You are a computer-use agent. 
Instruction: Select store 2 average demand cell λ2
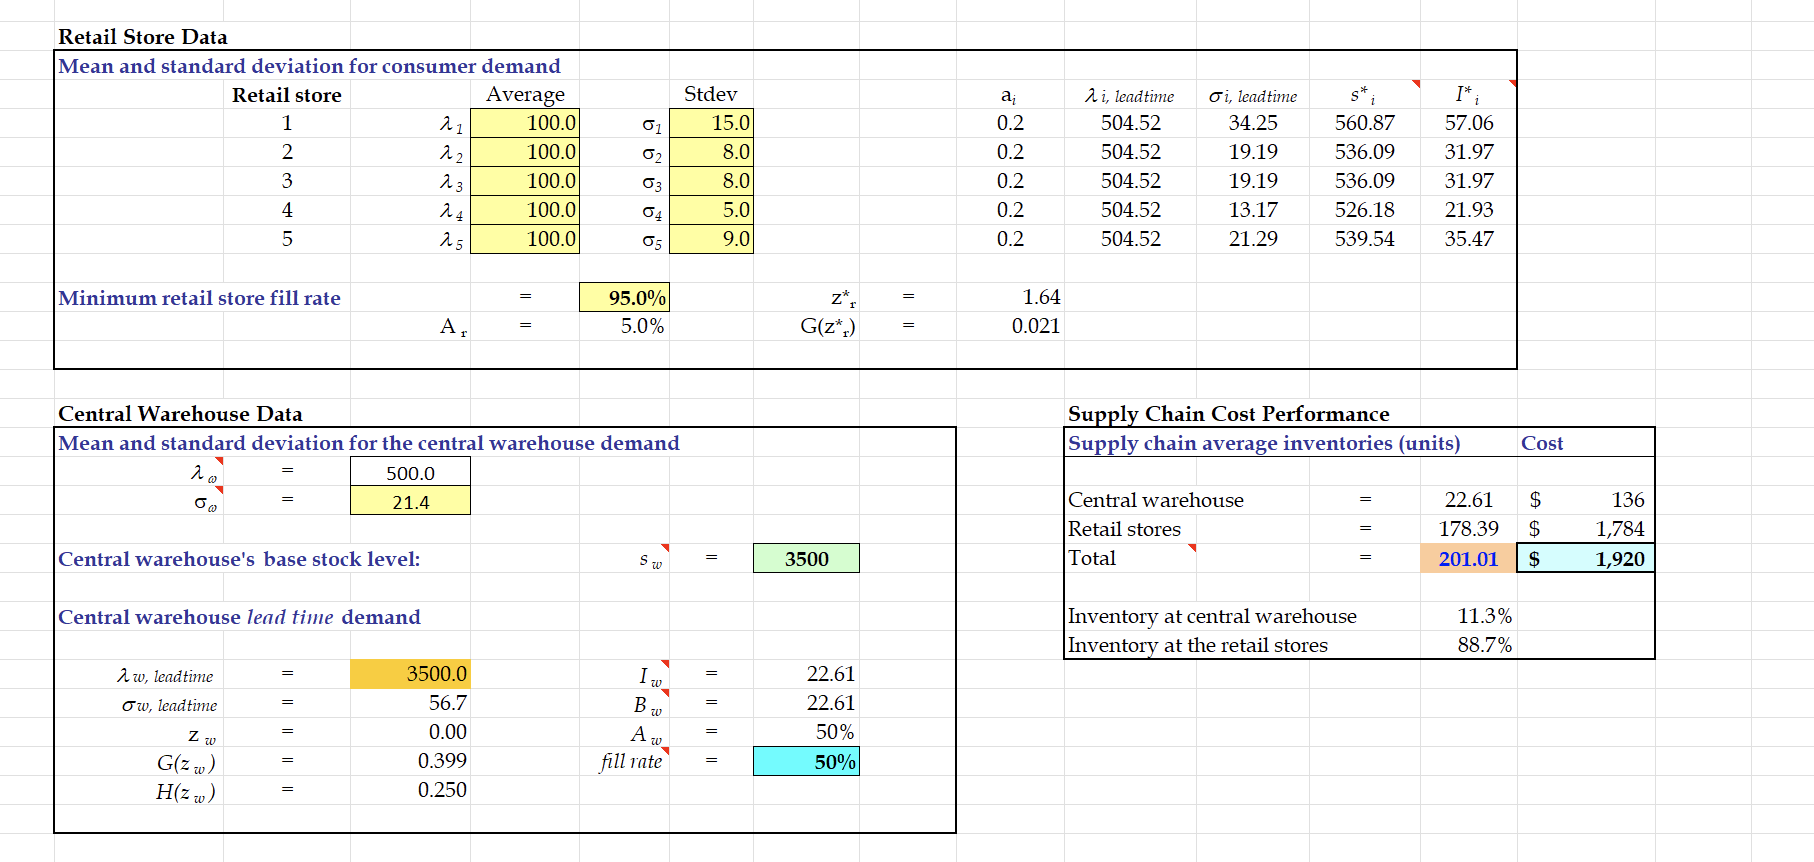click(525, 152)
